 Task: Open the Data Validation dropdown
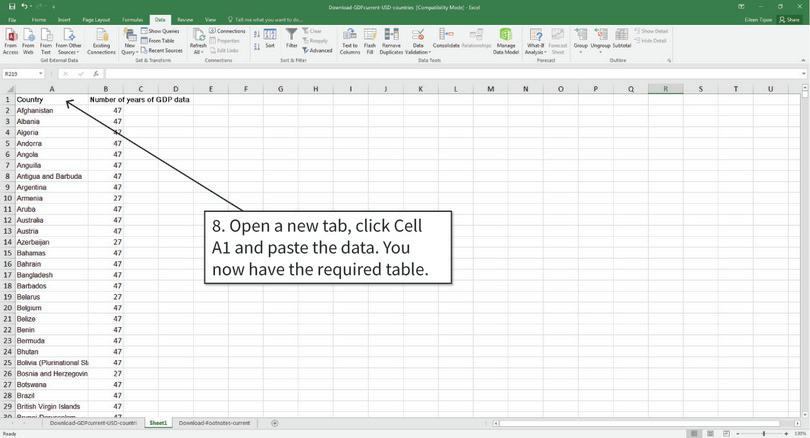[x=417, y=41]
